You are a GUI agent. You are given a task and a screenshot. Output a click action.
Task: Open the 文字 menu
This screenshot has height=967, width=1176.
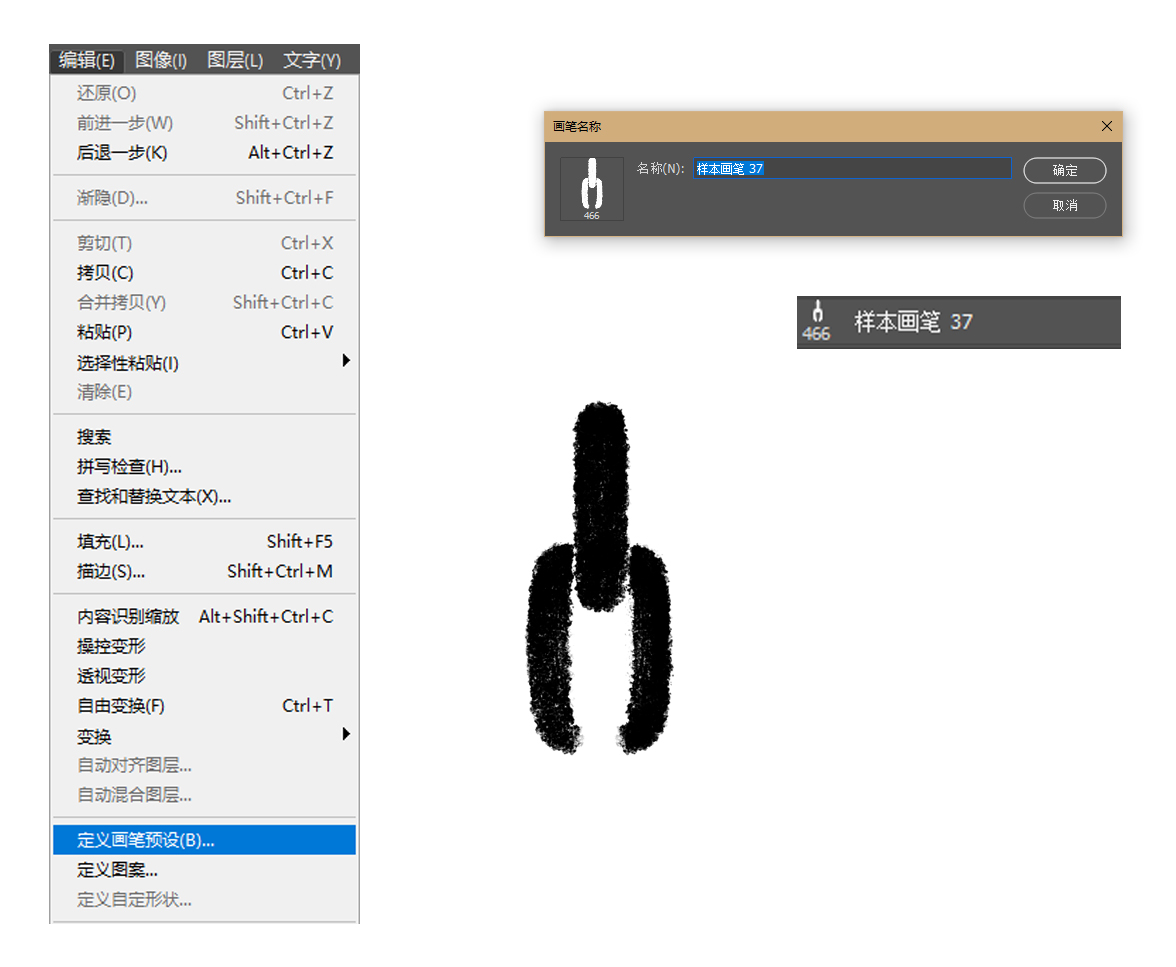click(x=311, y=60)
